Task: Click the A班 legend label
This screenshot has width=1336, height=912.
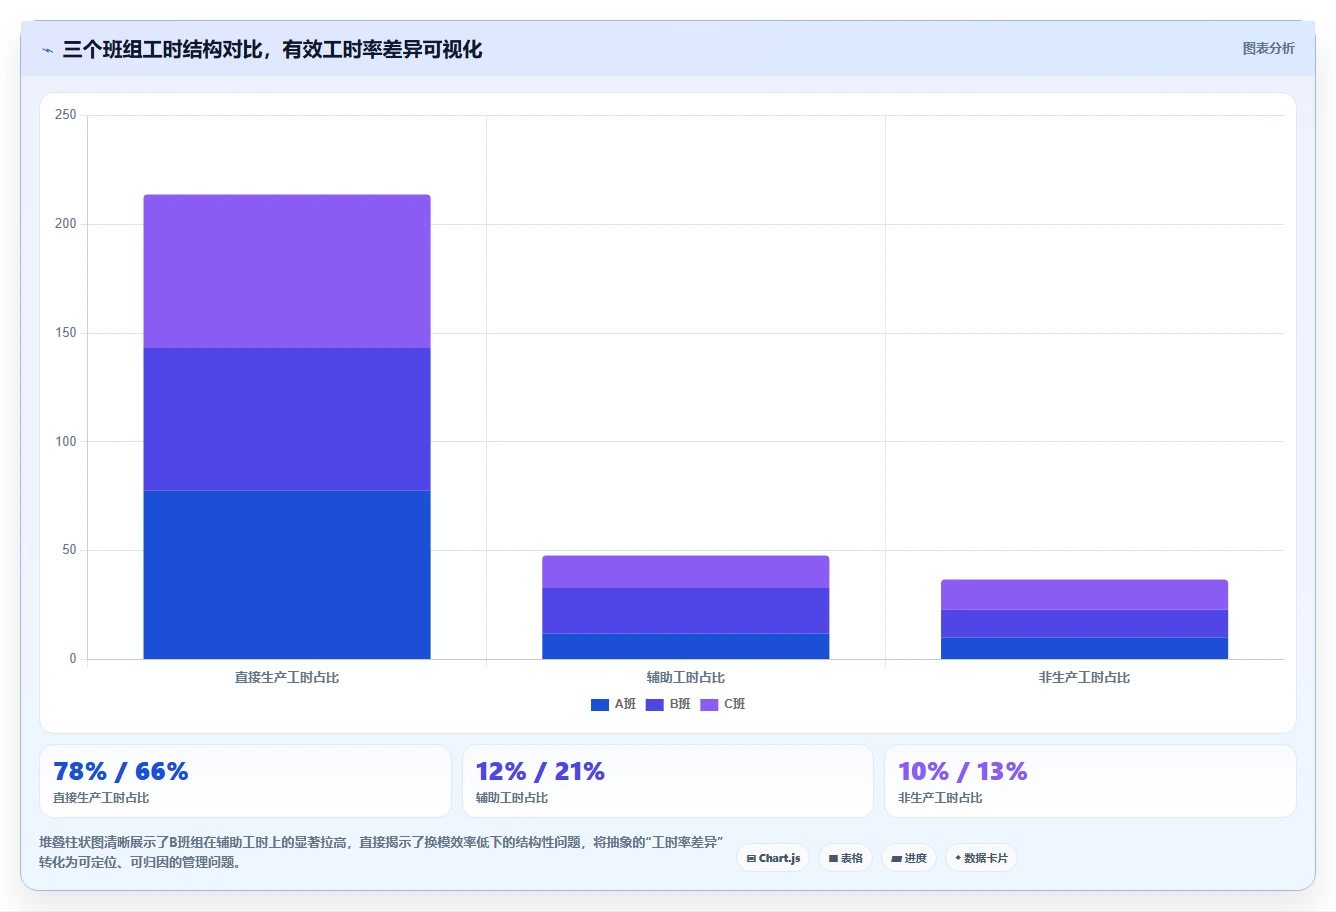Action: (x=625, y=705)
